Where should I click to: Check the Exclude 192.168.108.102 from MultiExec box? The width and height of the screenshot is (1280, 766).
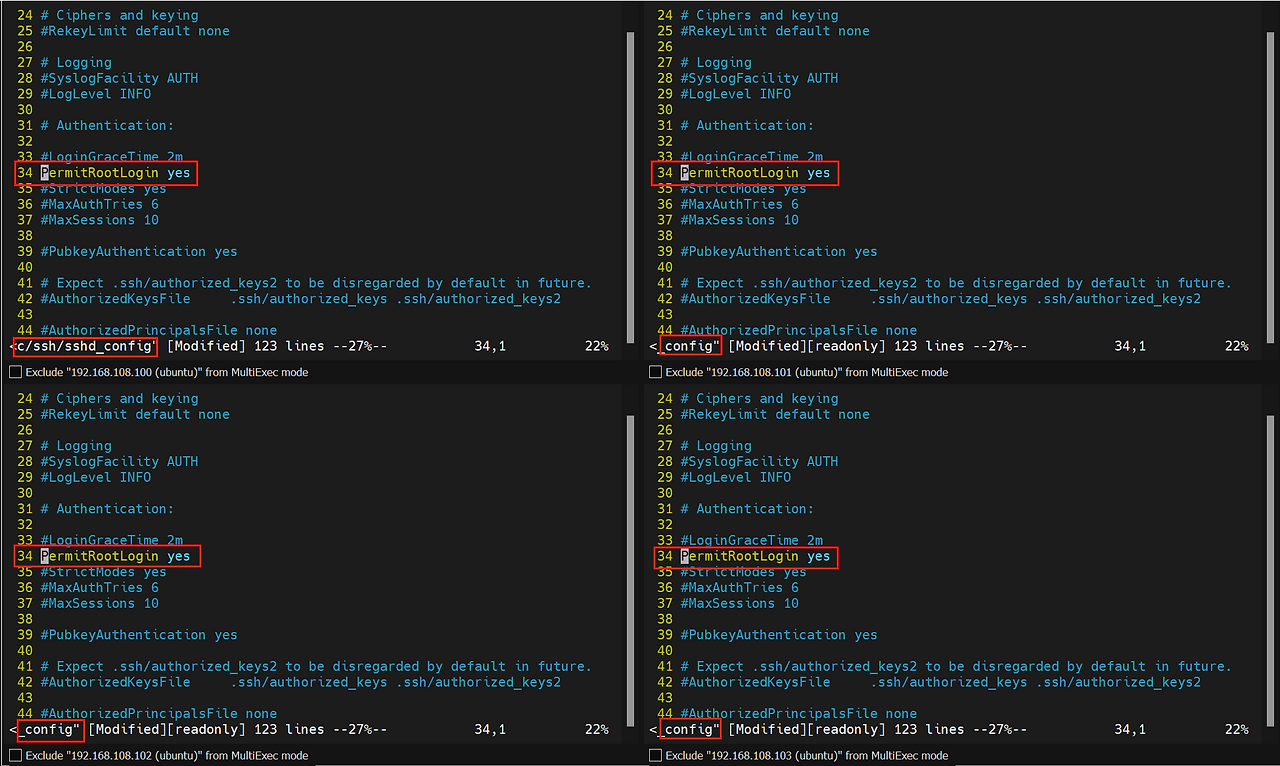[15, 756]
